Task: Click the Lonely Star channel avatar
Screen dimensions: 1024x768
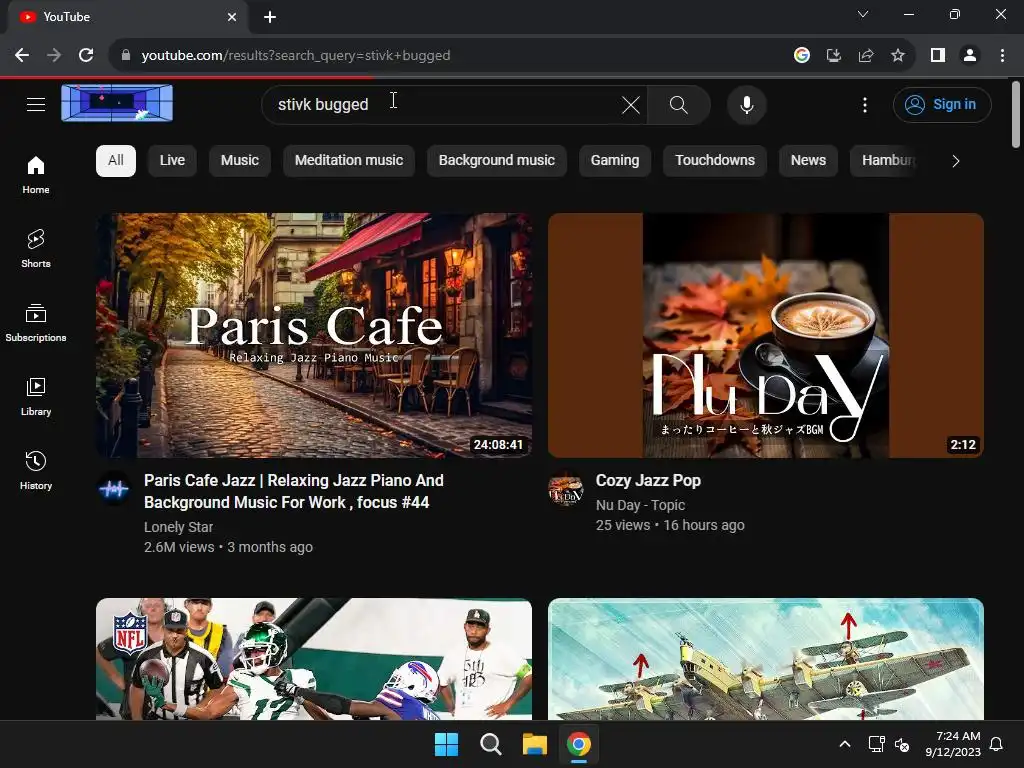Action: click(x=114, y=488)
